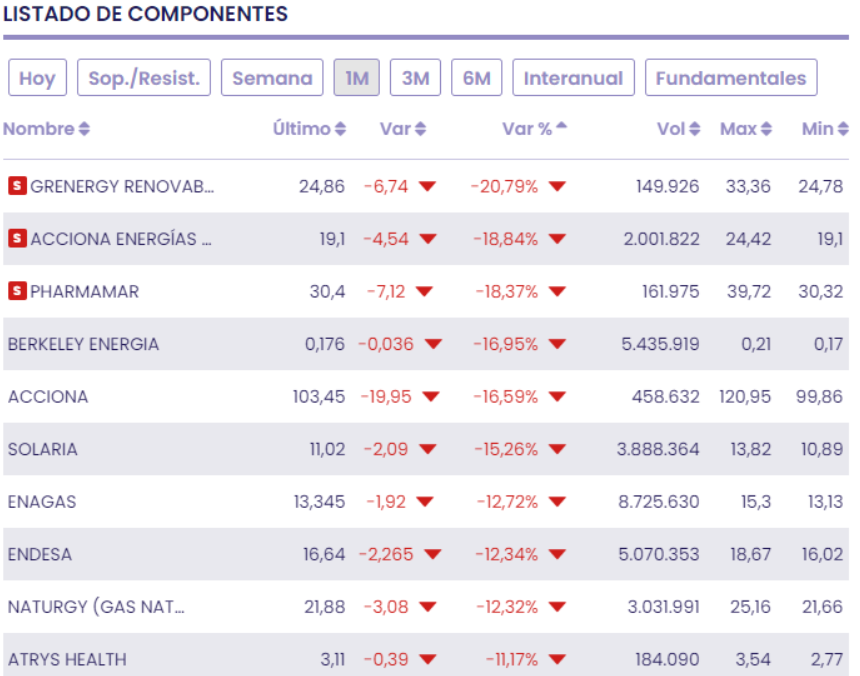The image size is (860, 676).
Task: Click the red S badge beside GRENERGY RENOVAB
Action: [17, 186]
